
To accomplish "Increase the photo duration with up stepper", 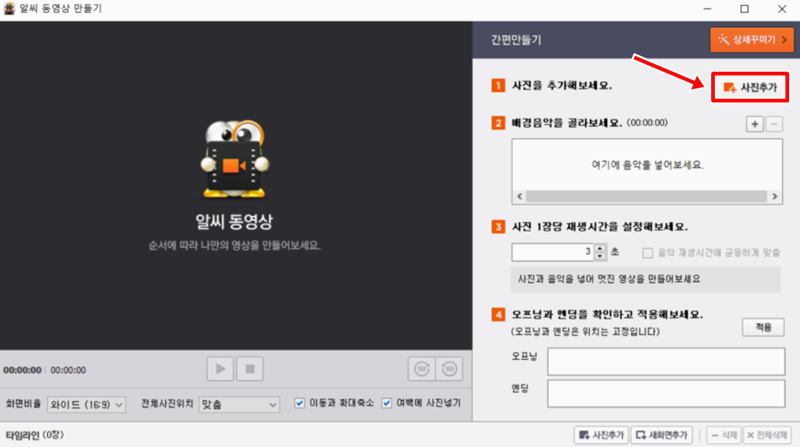I will pos(600,249).
